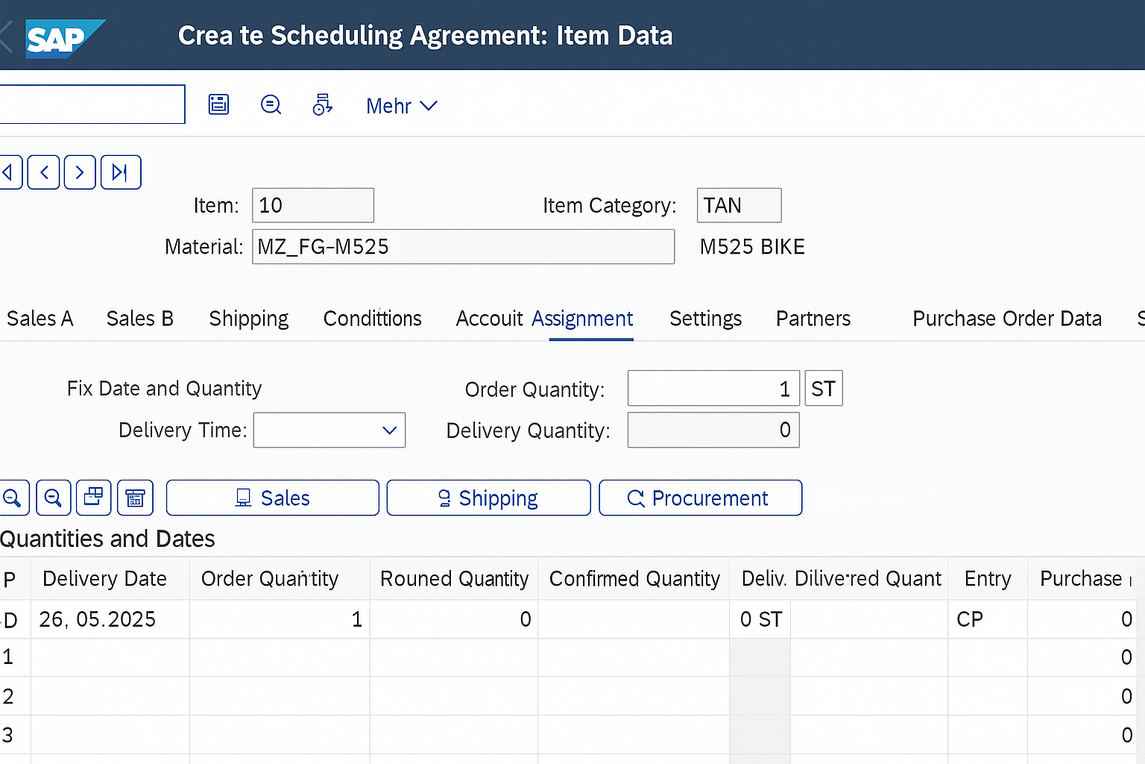Click the ST unit field

click(823, 389)
